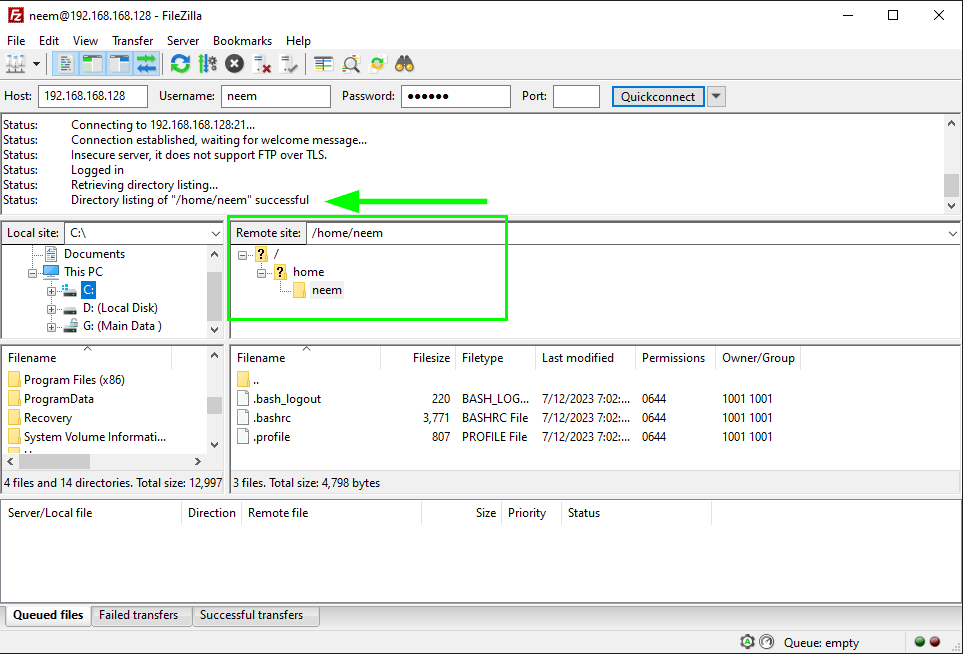This screenshot has height=654, width=963.
Task: Click the message log scroll down arrow
Action: [951, 206]
